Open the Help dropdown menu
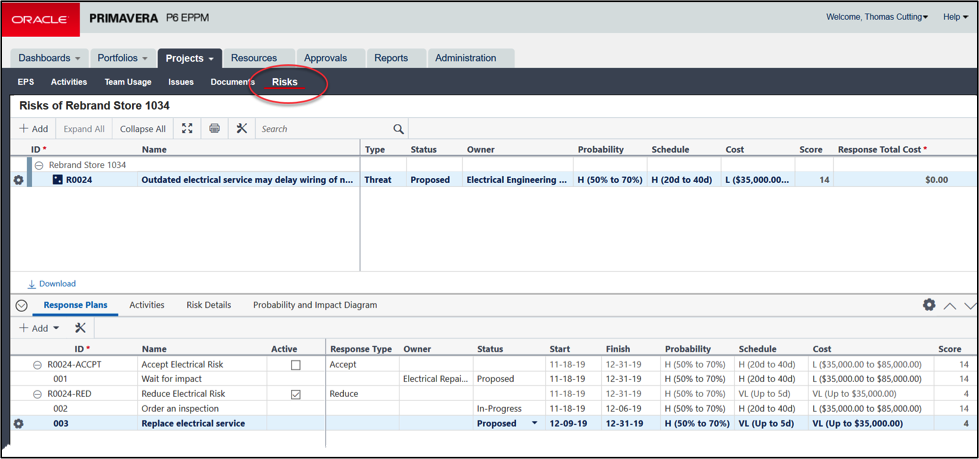Screen dimensions: 979x459 pos(955,17)
